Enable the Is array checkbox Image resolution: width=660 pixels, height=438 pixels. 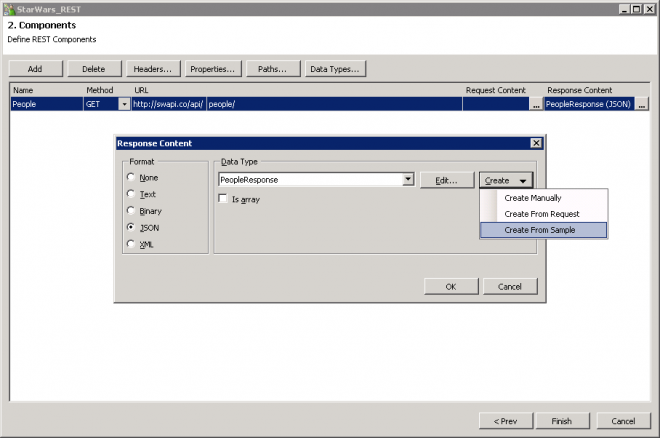pyautogui.click(x=223, y=199)
